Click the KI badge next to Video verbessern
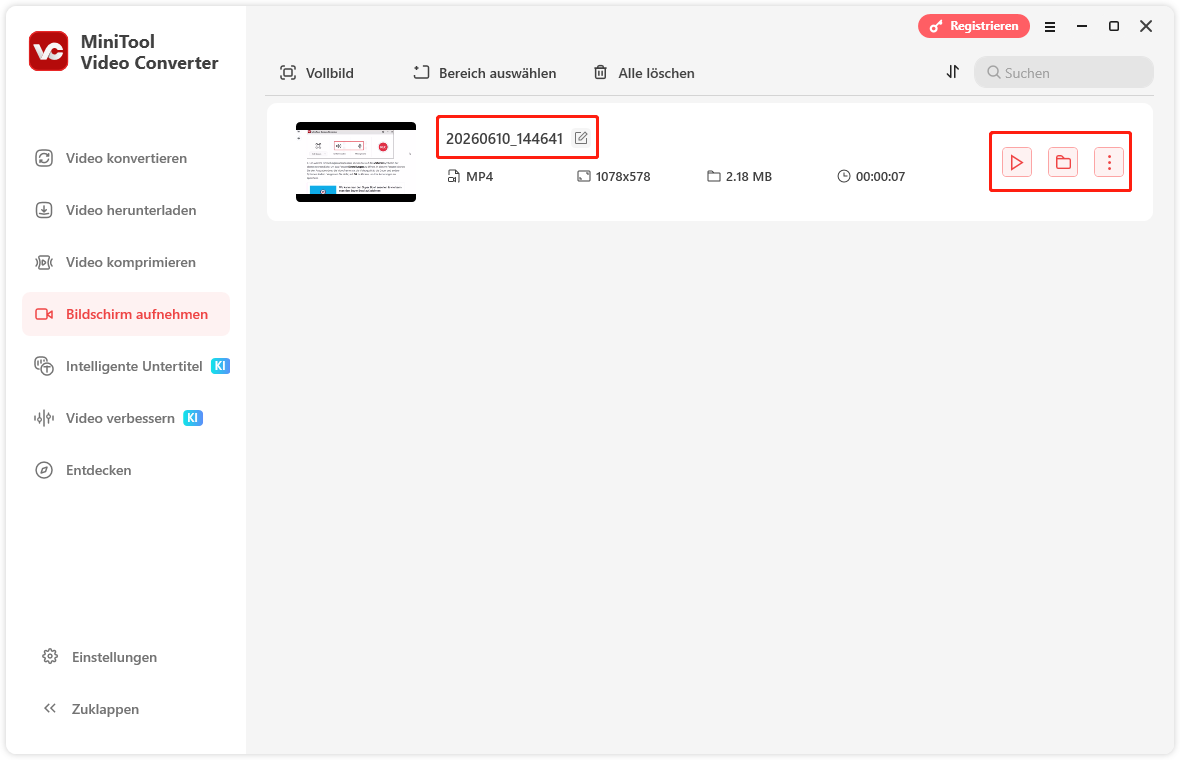The image size is (1180, 760). (x=193, y=418)
